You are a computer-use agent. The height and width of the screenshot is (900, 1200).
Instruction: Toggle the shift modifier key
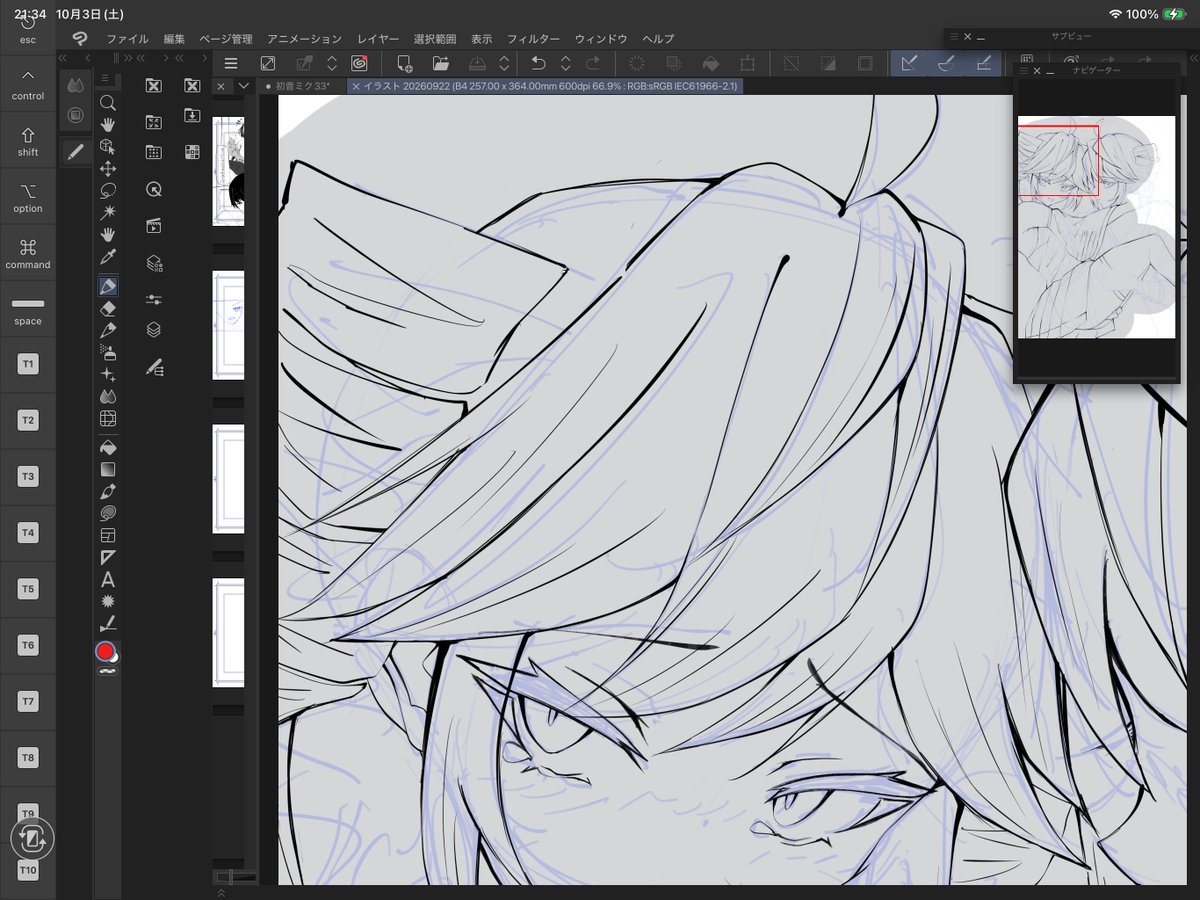pyautogui.click(x=28, y=141)
